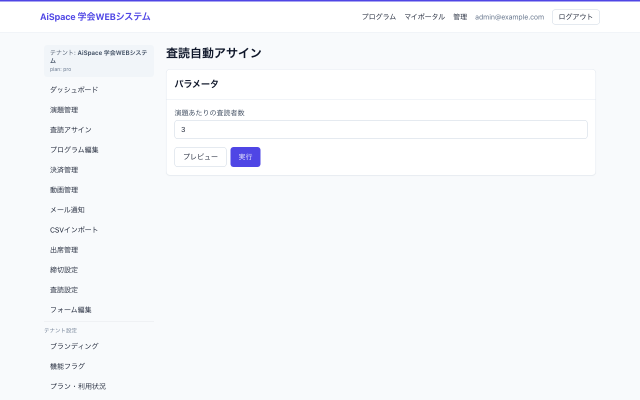Click the AiSpace 学会WEBシステム logo link

pos(95,17)
